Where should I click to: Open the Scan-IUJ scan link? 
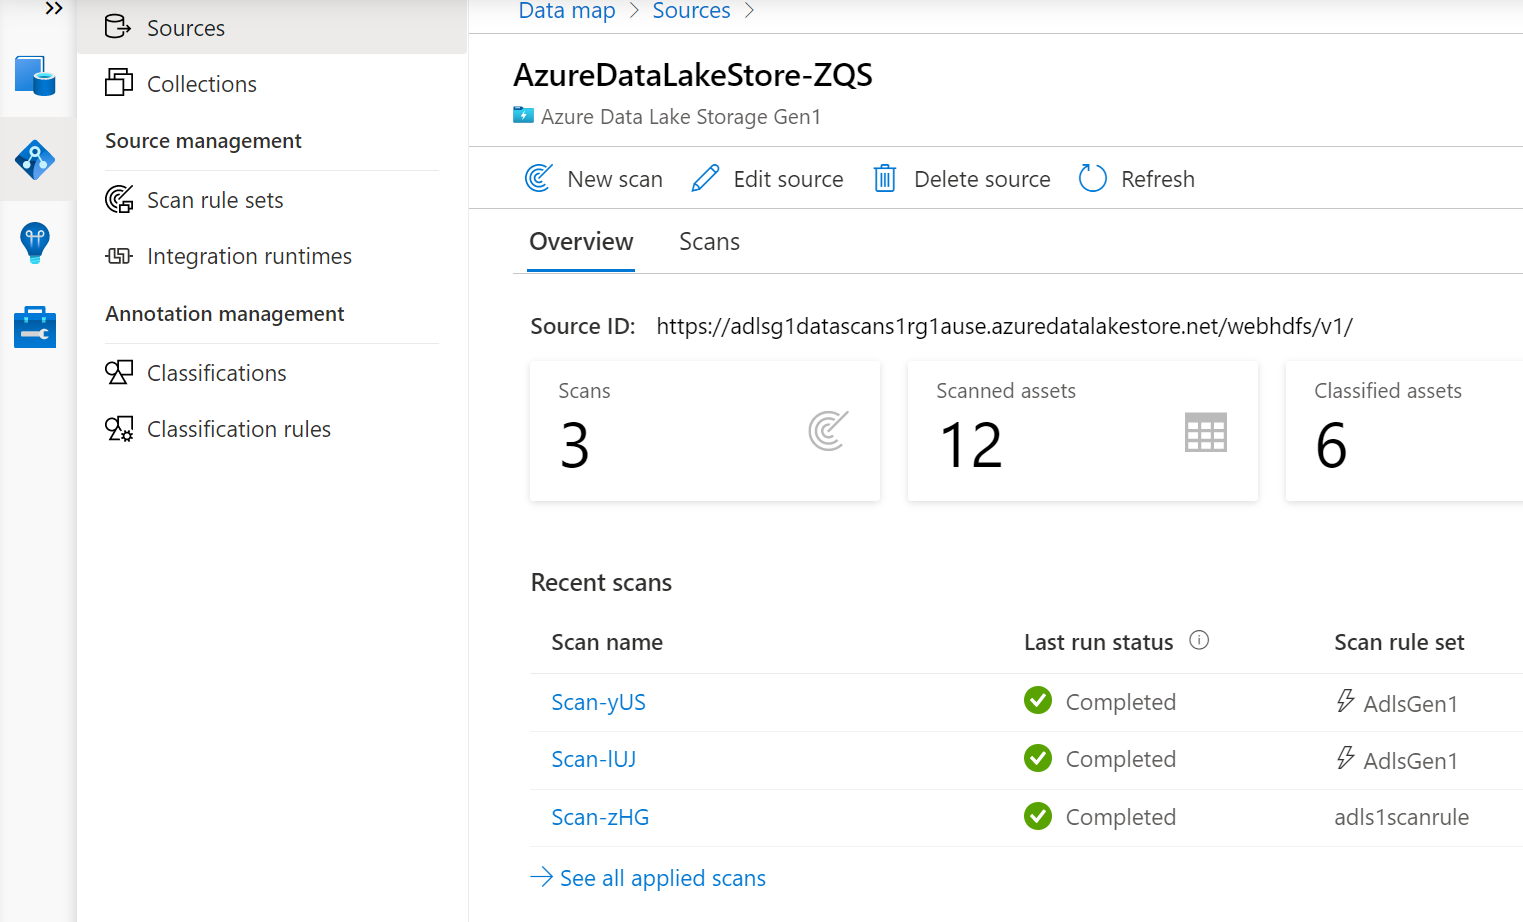coord(593,760)
